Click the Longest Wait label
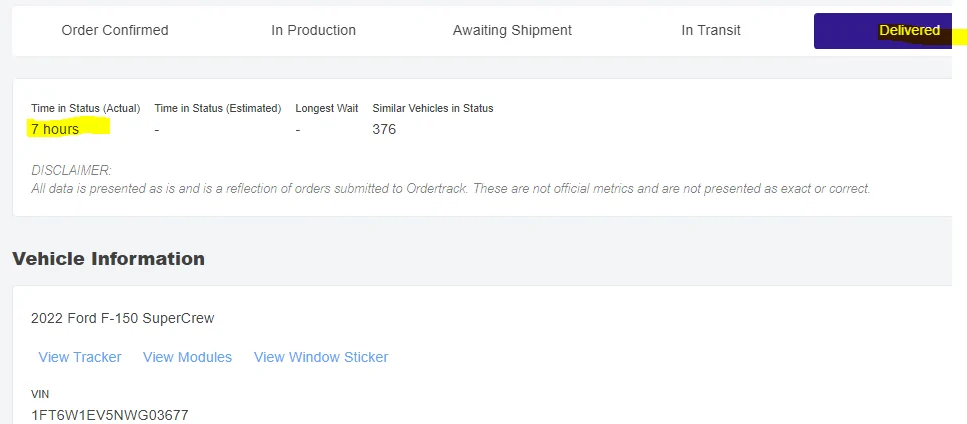This screenshot has height=424, width=967. coord(327,108)
